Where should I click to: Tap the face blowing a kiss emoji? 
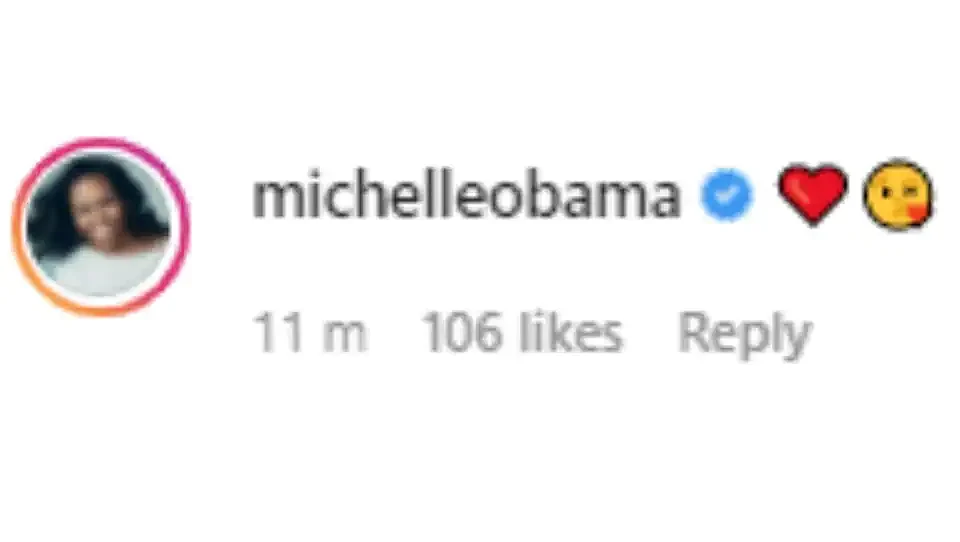coord(898,195)
